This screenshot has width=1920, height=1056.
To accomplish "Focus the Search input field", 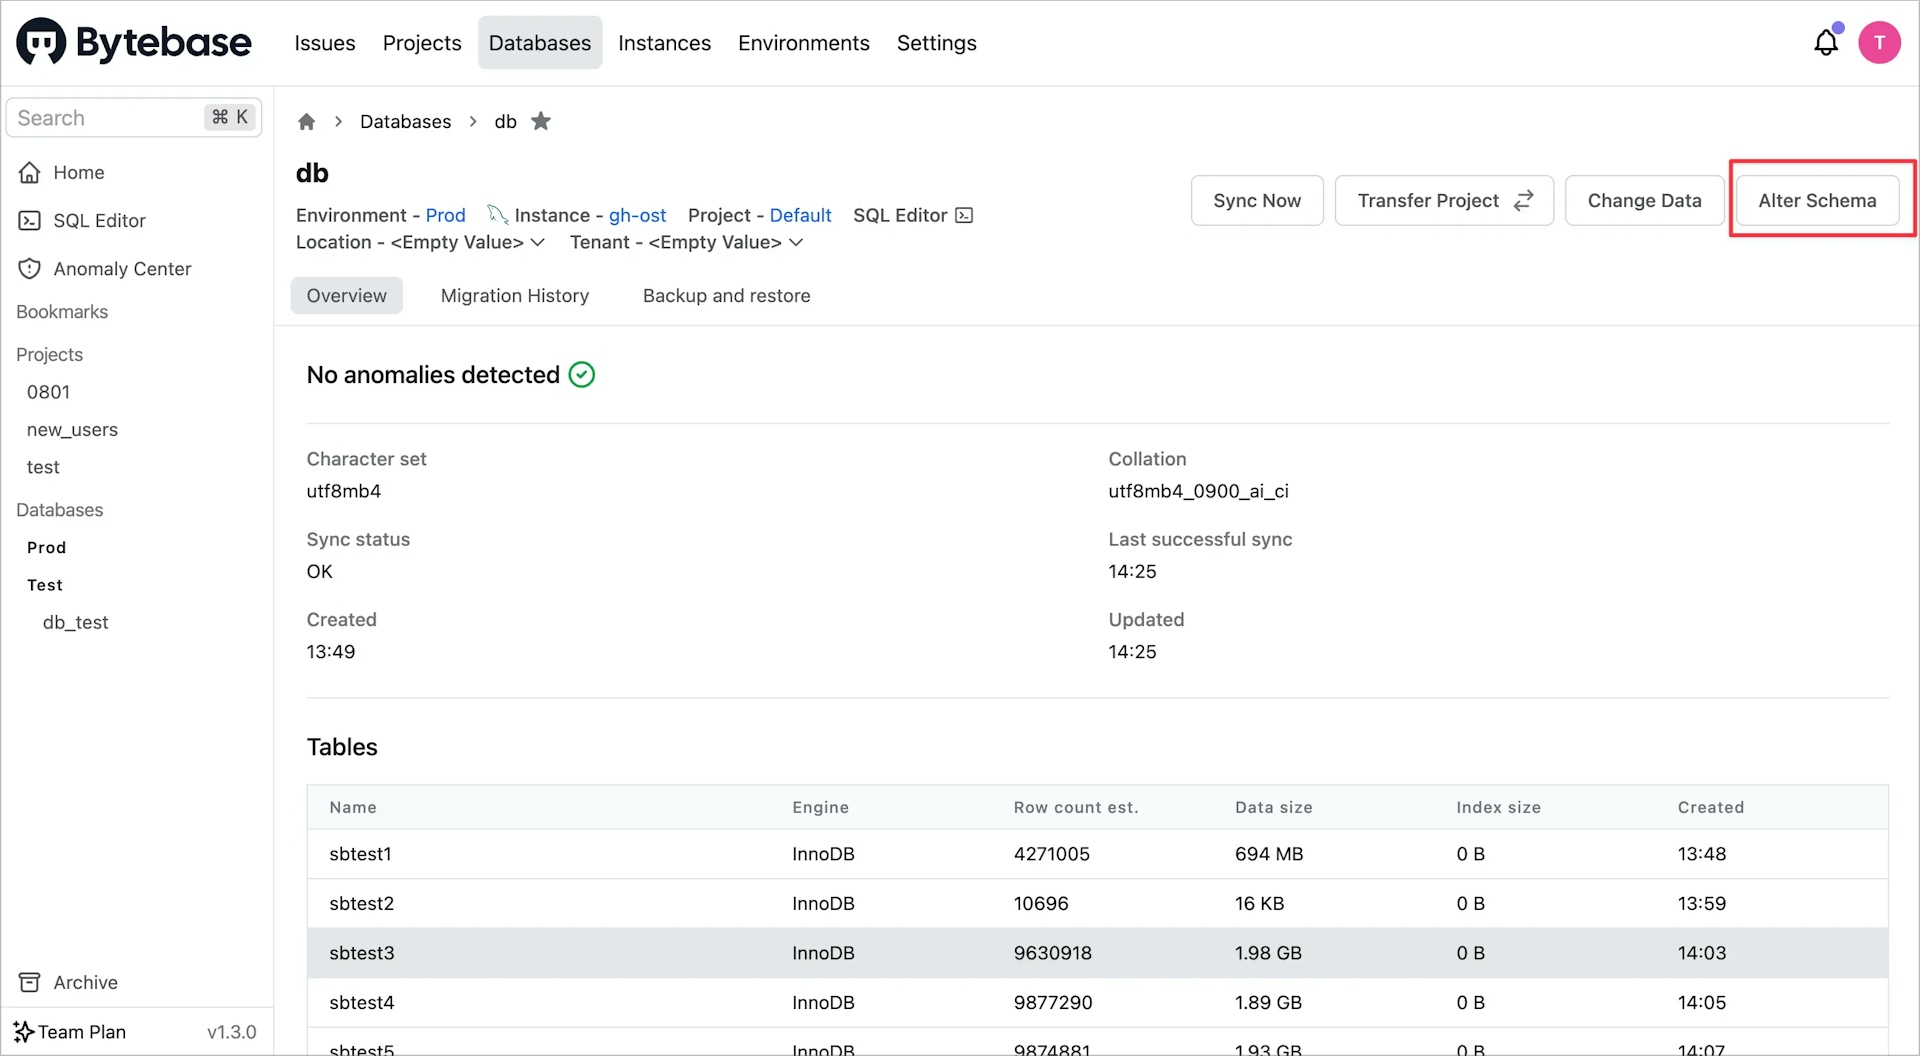I will 134,118.
